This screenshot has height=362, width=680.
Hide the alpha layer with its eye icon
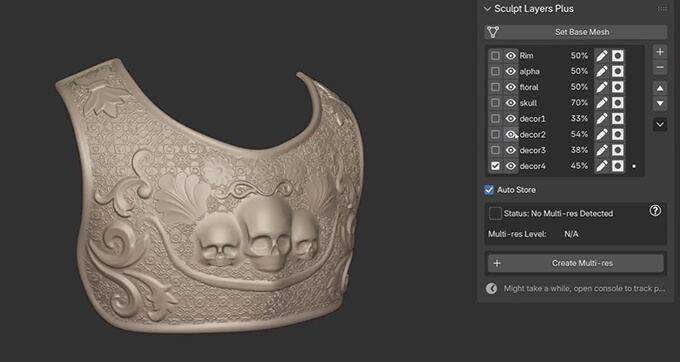coord(511,71)
